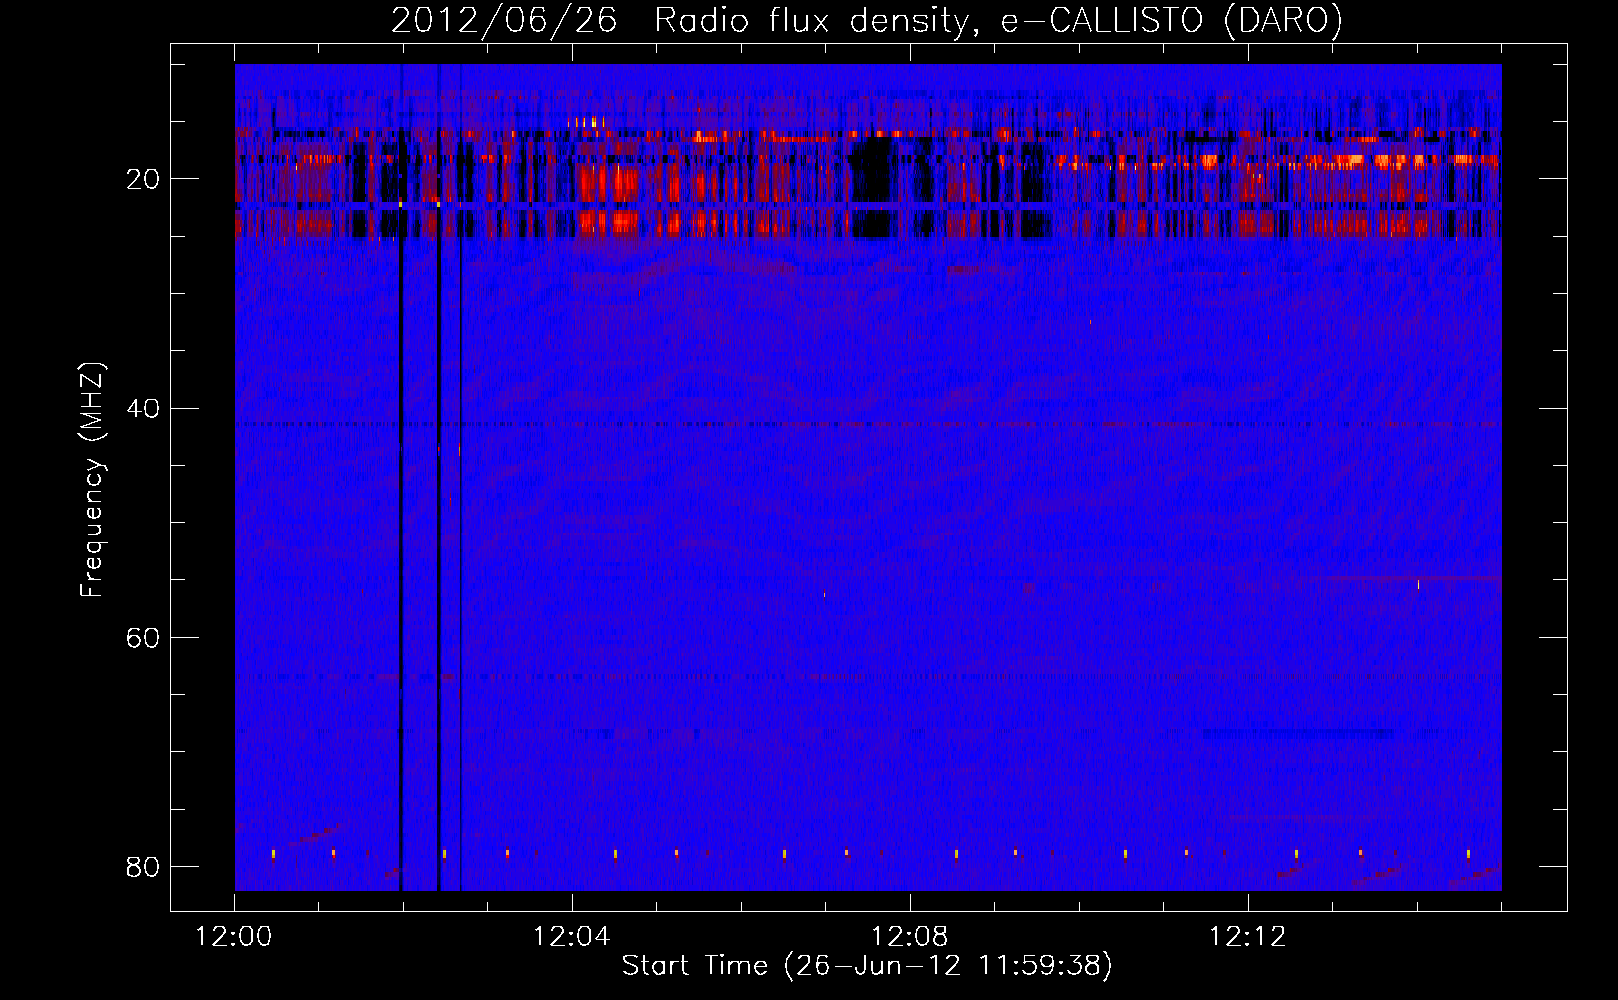Screen dimensions: 1618x1000
Task: Click the '80' frequency tick label
Action: 143,867
